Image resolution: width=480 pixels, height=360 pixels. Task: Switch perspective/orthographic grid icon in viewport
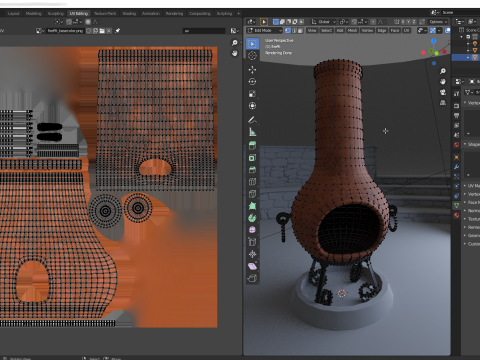point(443,103)
